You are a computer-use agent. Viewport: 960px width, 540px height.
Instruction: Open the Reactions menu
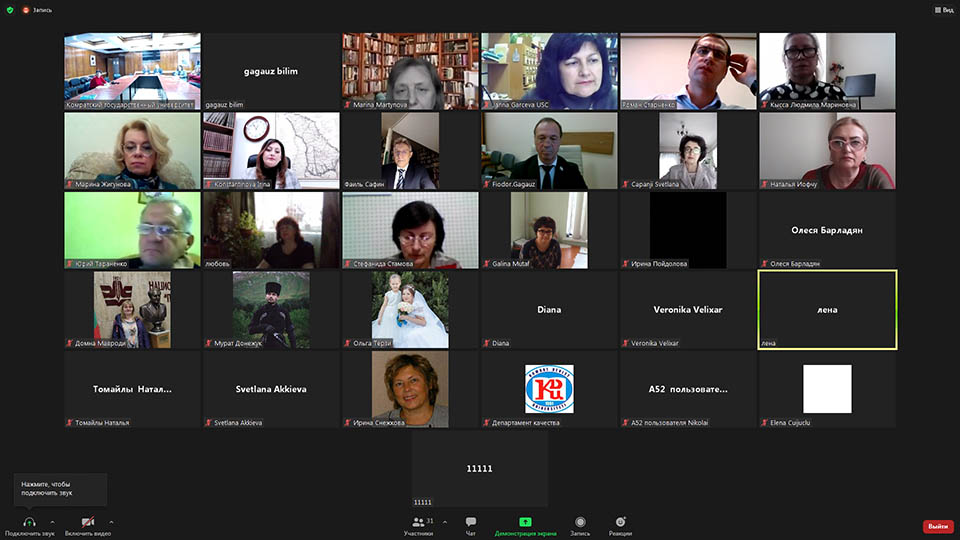620,523
